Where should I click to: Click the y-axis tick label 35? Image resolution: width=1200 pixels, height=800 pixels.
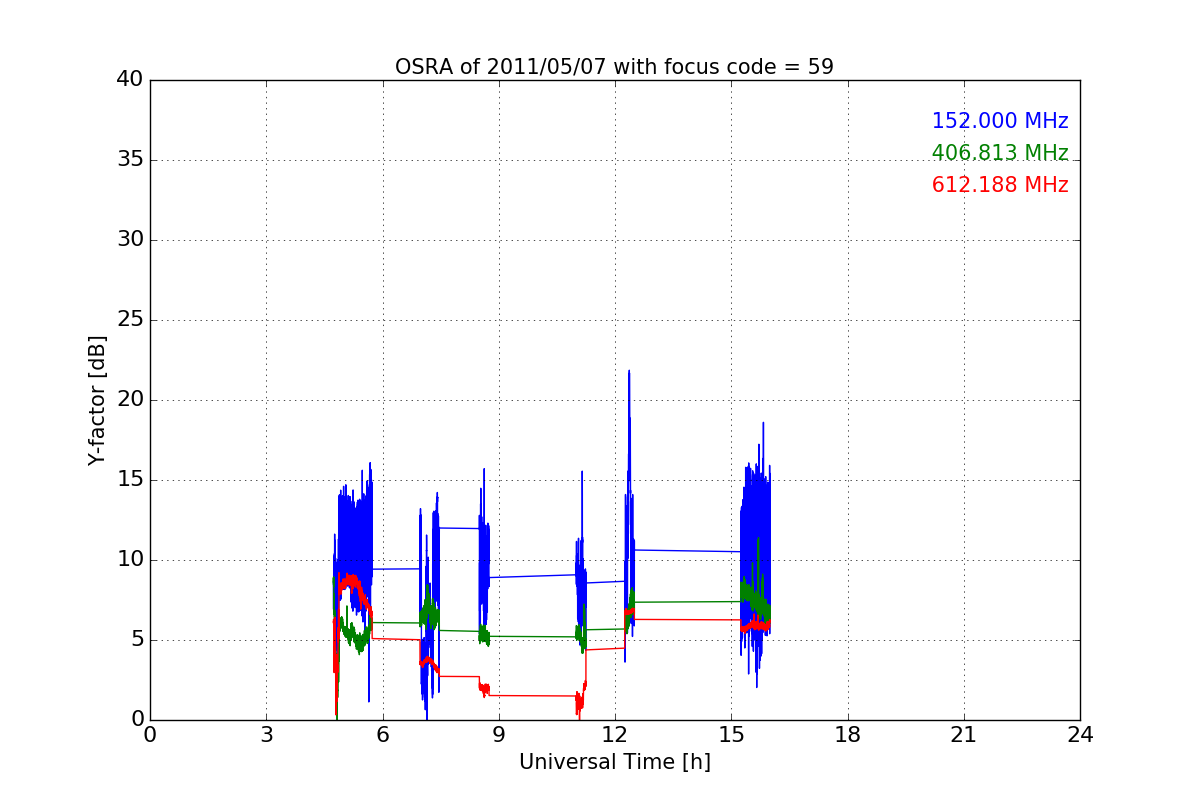(130, 160)
